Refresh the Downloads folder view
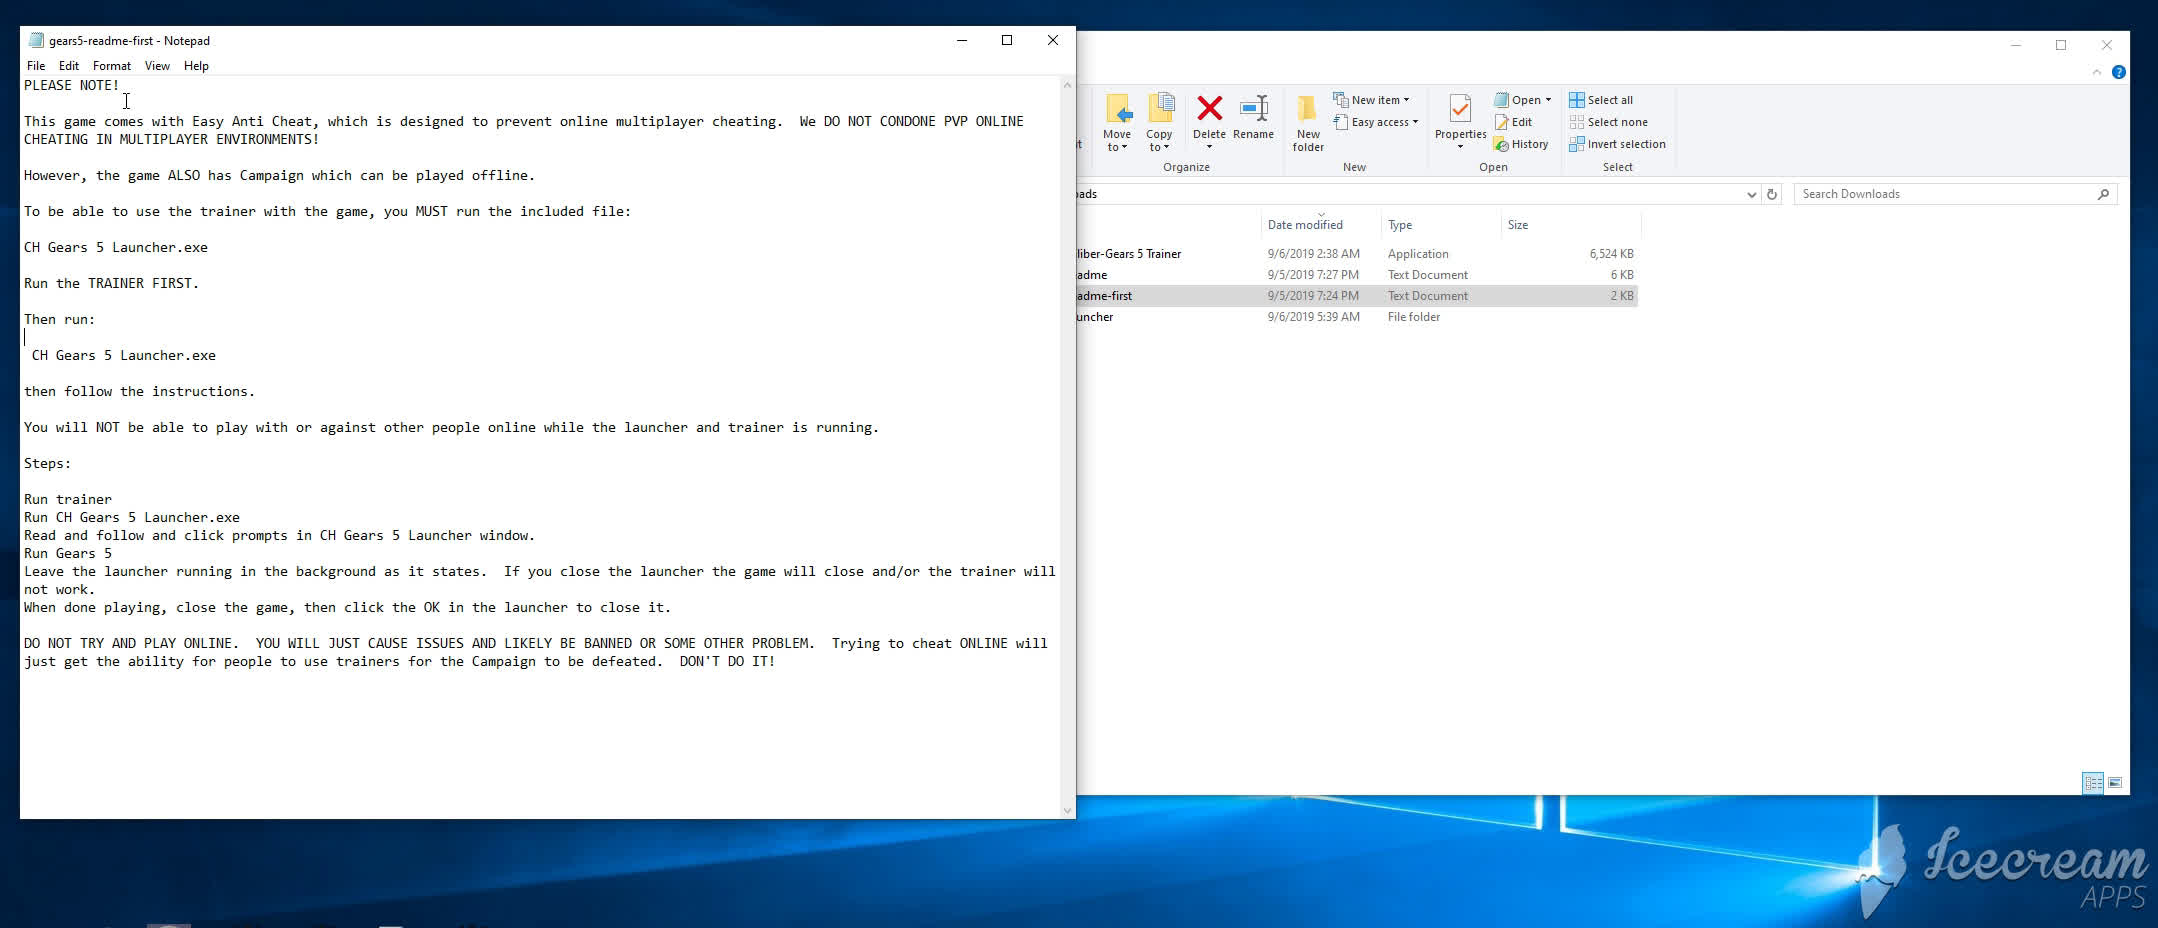The image size is (2158, 928). pyautogui.click(x=1772, y=194)
